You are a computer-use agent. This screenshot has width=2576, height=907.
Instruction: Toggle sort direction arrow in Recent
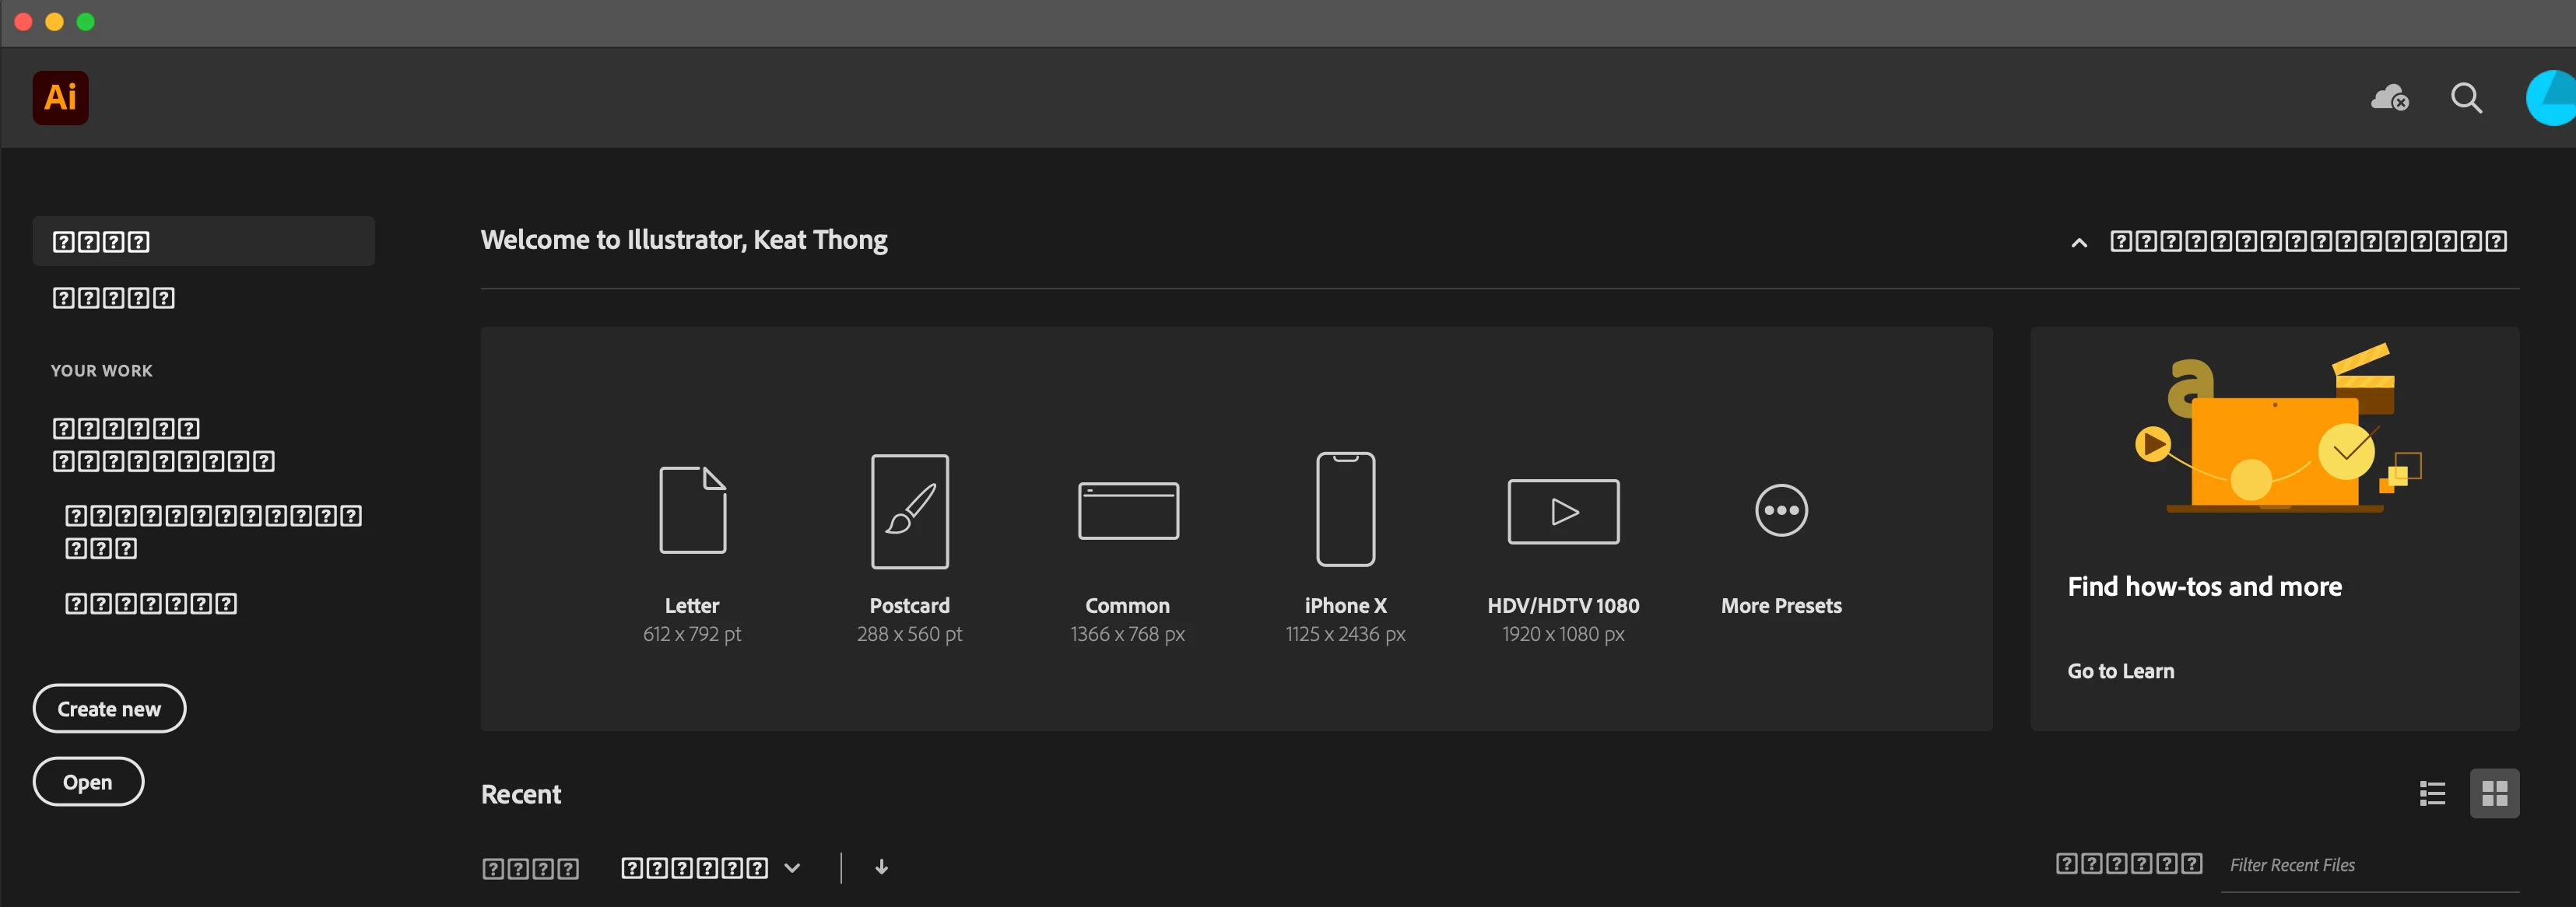(881, 867)
